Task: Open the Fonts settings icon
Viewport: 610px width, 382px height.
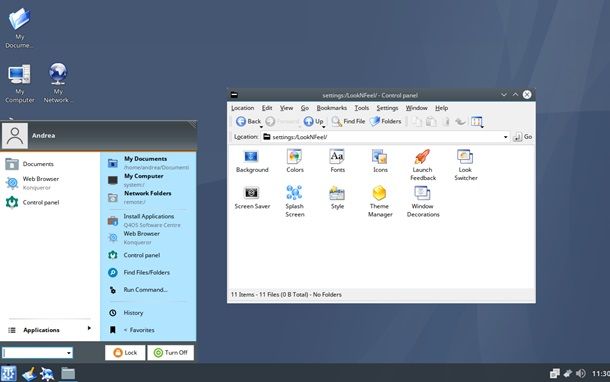Action: (x=337, y=157)
